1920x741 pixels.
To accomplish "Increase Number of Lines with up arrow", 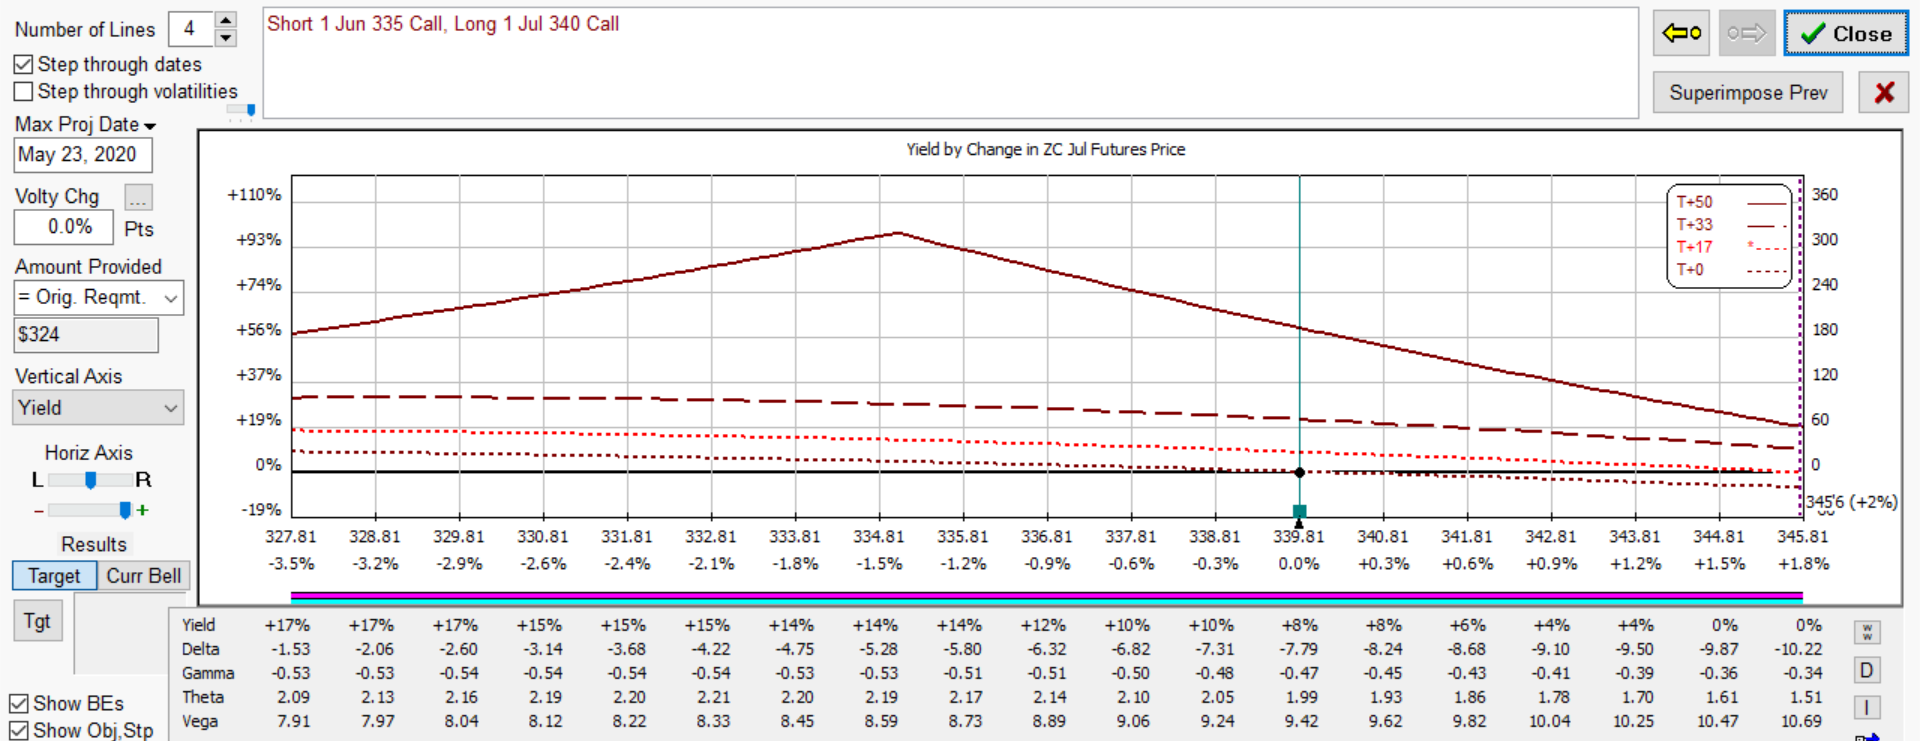I will (x=226, y=20).
